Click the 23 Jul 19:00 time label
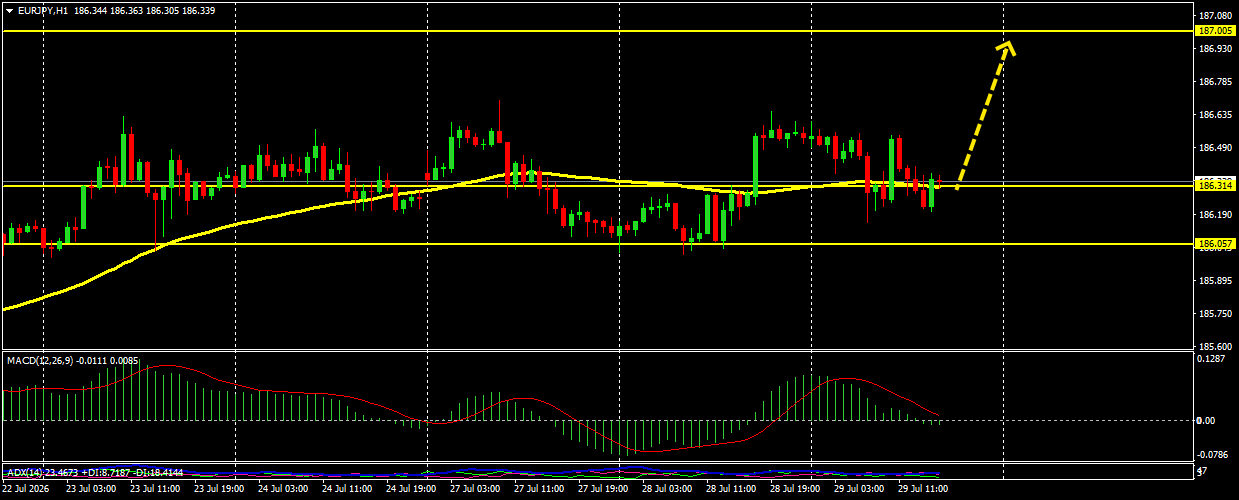Viewport: 1239px width, 500px height. pyautogui.click(x=219, y=489)
